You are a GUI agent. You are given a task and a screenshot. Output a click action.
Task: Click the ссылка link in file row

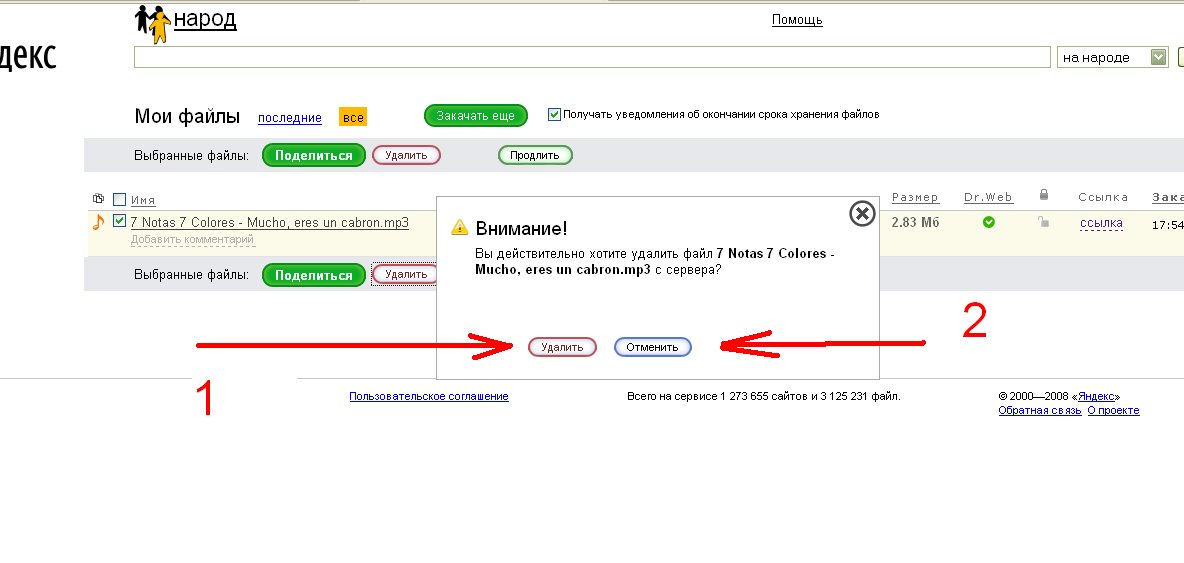pos(1101,223)
